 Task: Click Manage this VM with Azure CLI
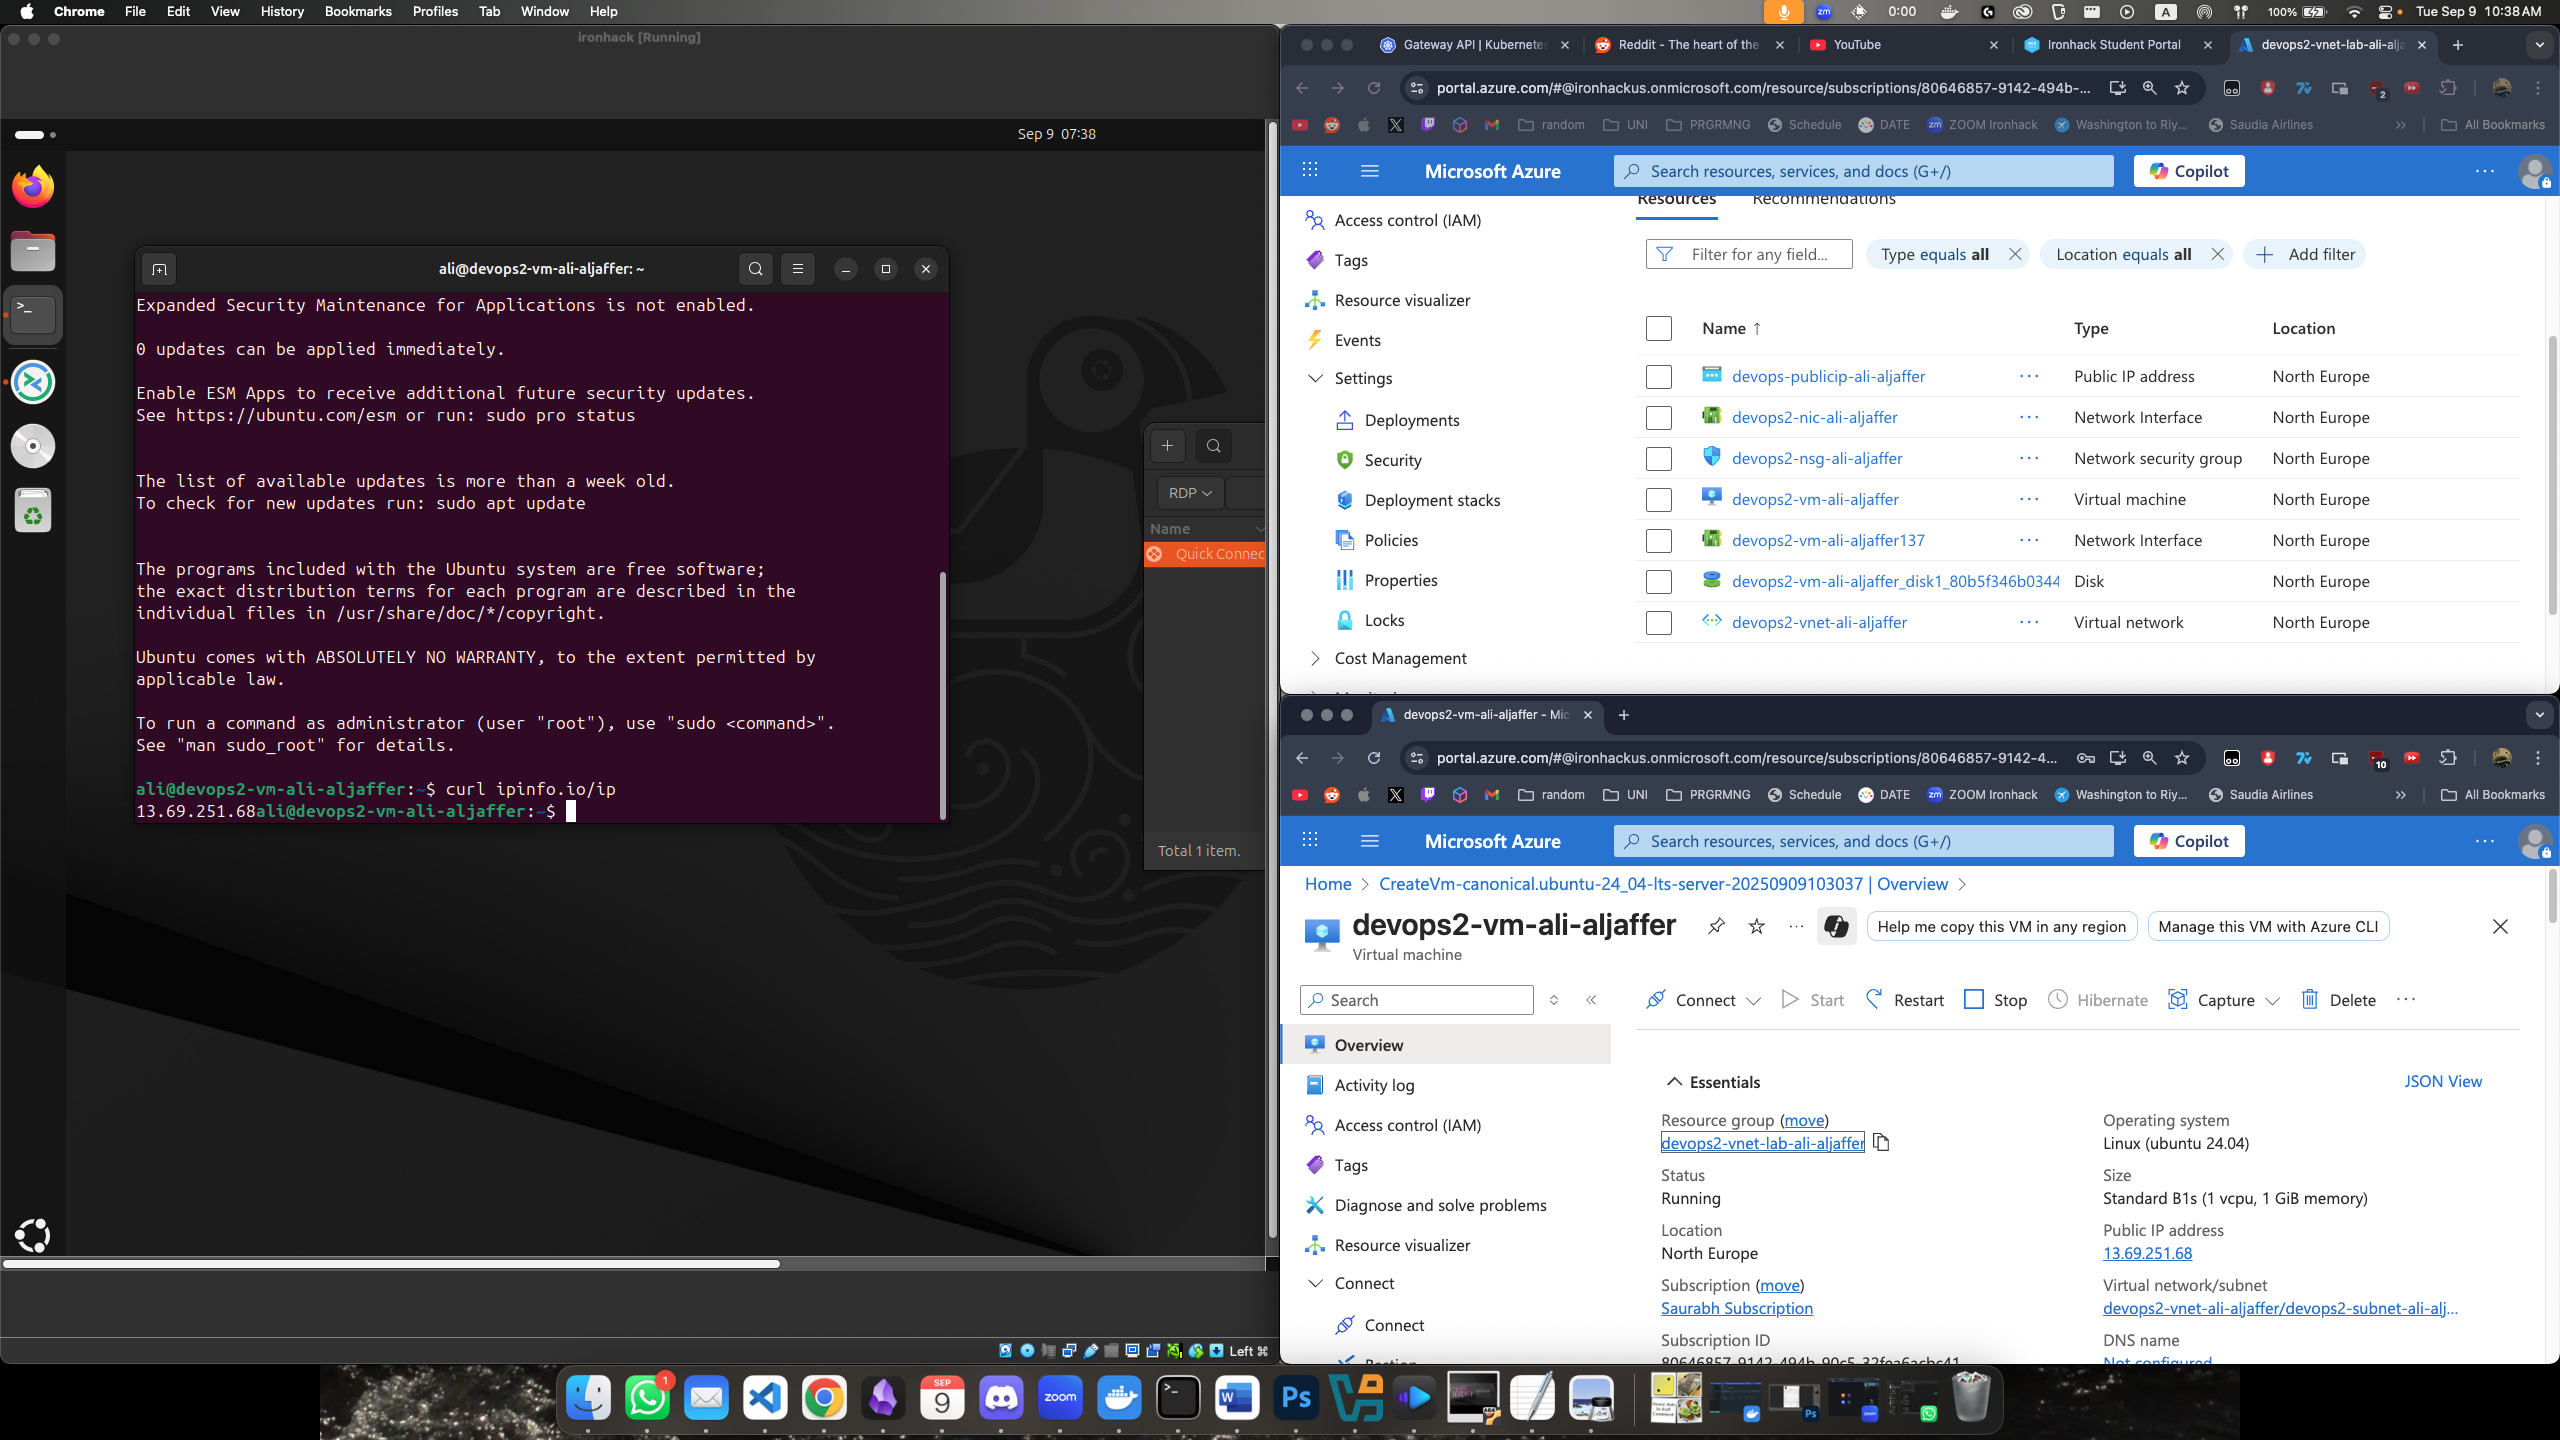click(2268, 926)
